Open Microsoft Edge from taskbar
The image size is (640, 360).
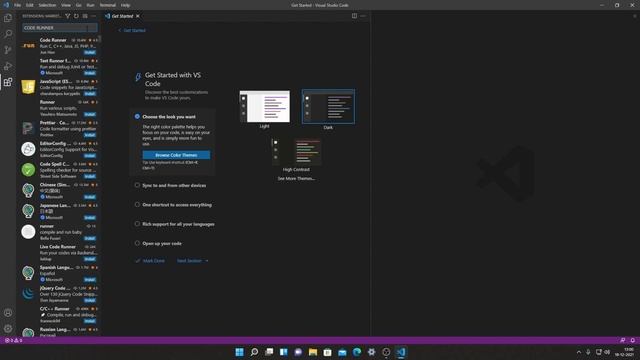[x=357, y=352]
